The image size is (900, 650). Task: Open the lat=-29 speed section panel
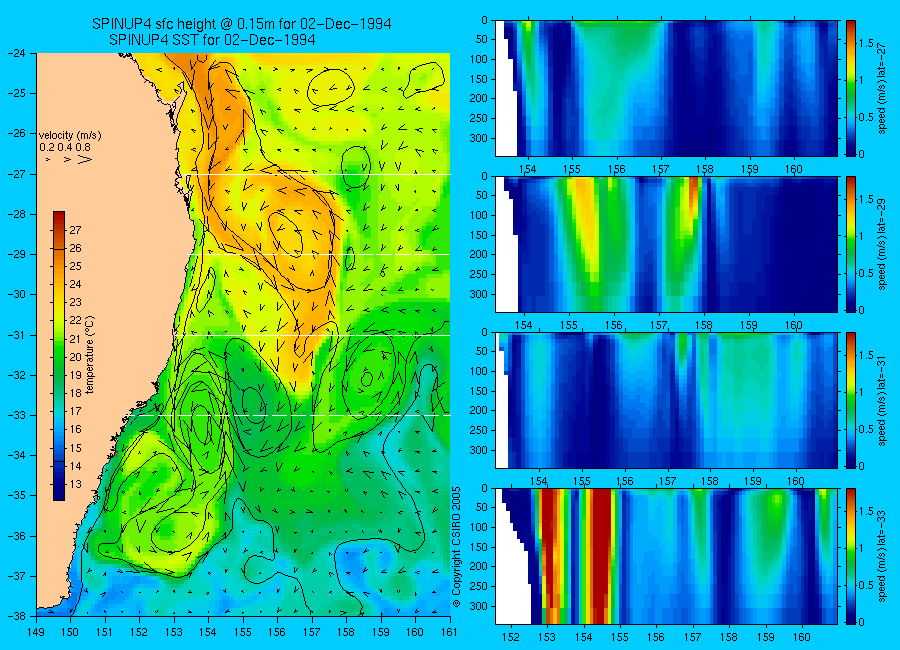tap(666, 244)
